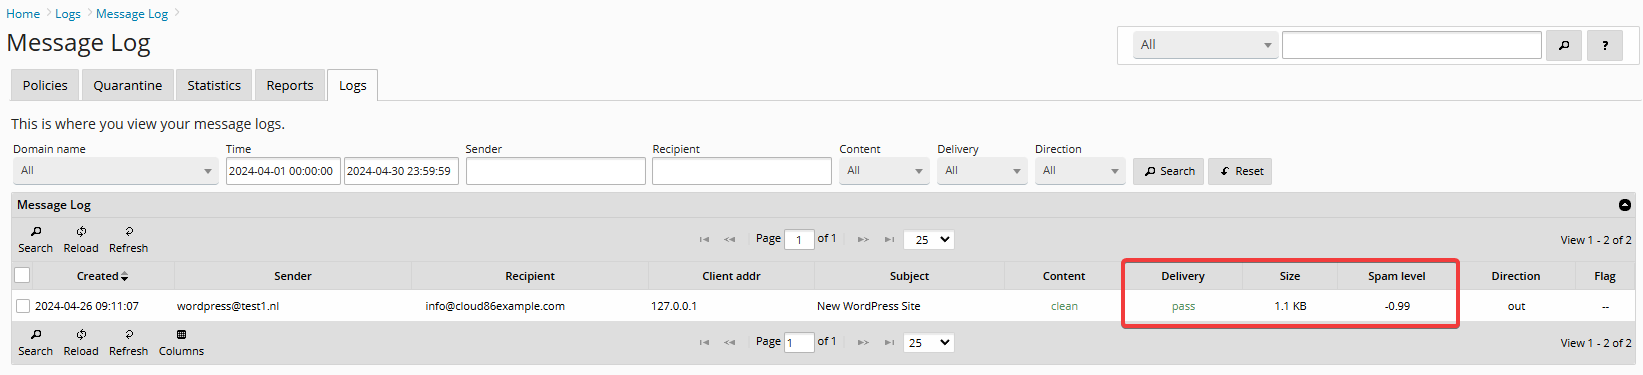The image size is (1643, 375).
Task: Sort by the Delivery column header
Action: coord(1183,276)
